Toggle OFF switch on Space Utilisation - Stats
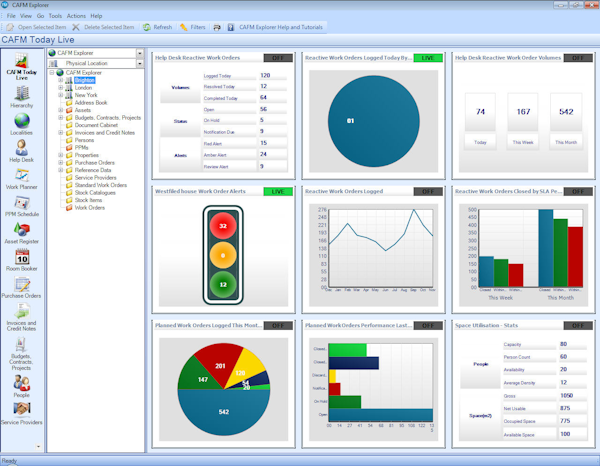This screenshot has height=466, width=600. (x=578, y=326)
